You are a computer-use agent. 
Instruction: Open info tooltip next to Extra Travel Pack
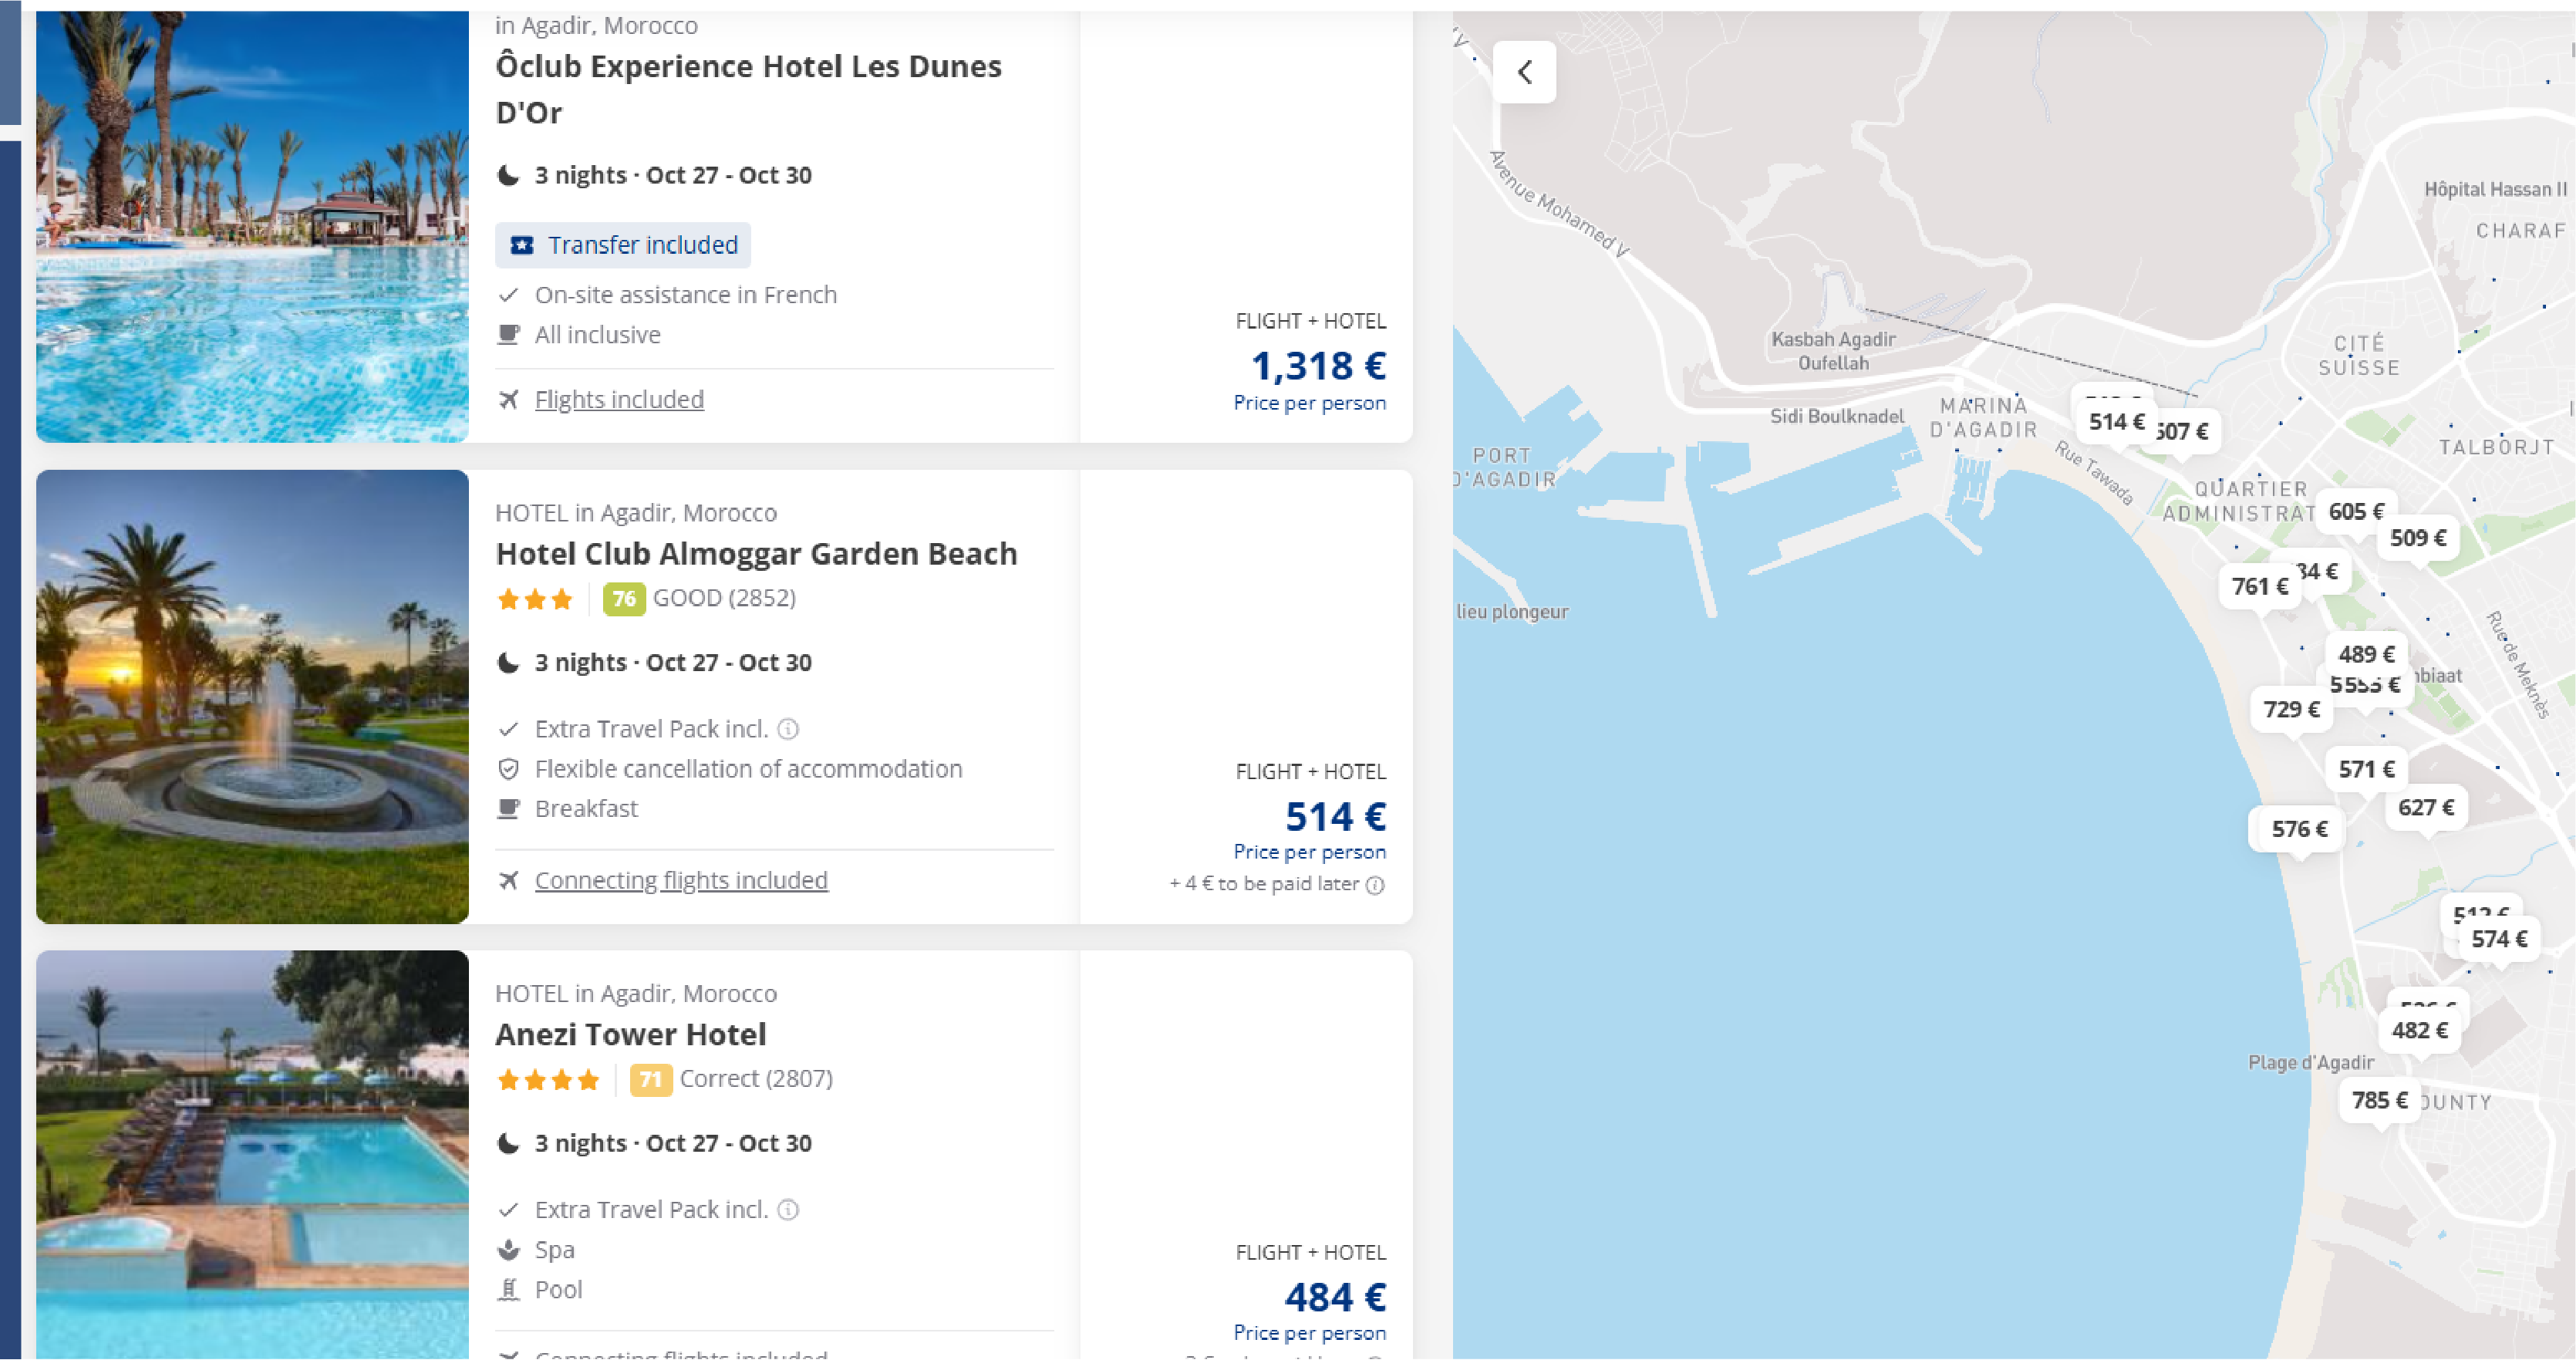click(789, 729)
